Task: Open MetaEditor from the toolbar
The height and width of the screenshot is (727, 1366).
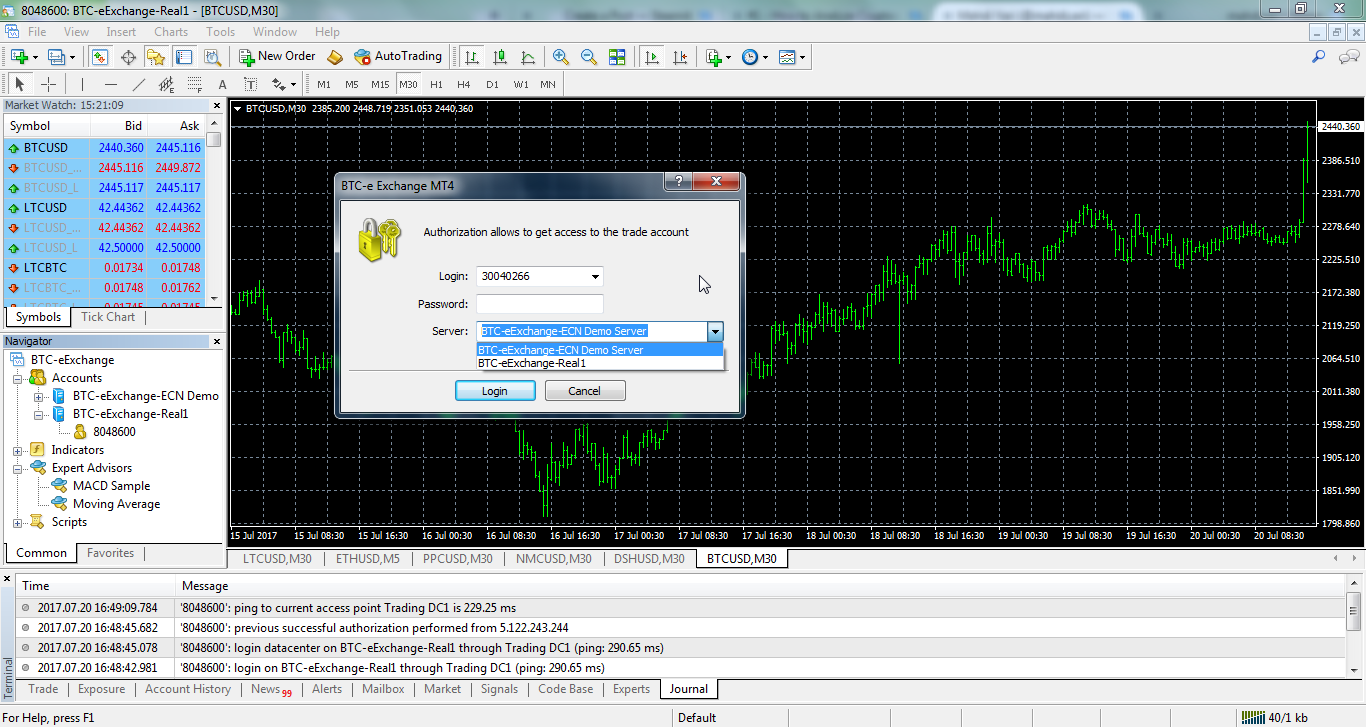Action: pyautogui.click(x=335, y=57)
